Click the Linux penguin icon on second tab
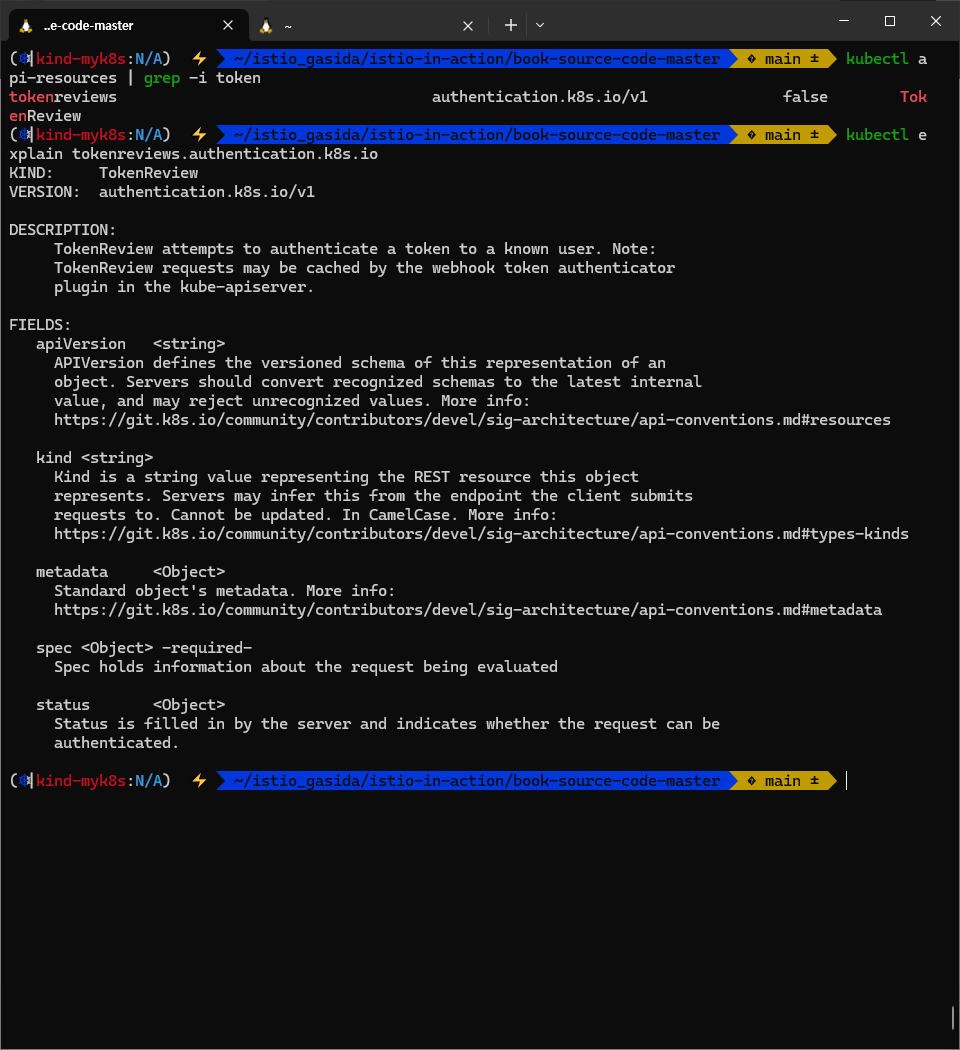 [x=266, y=25]
